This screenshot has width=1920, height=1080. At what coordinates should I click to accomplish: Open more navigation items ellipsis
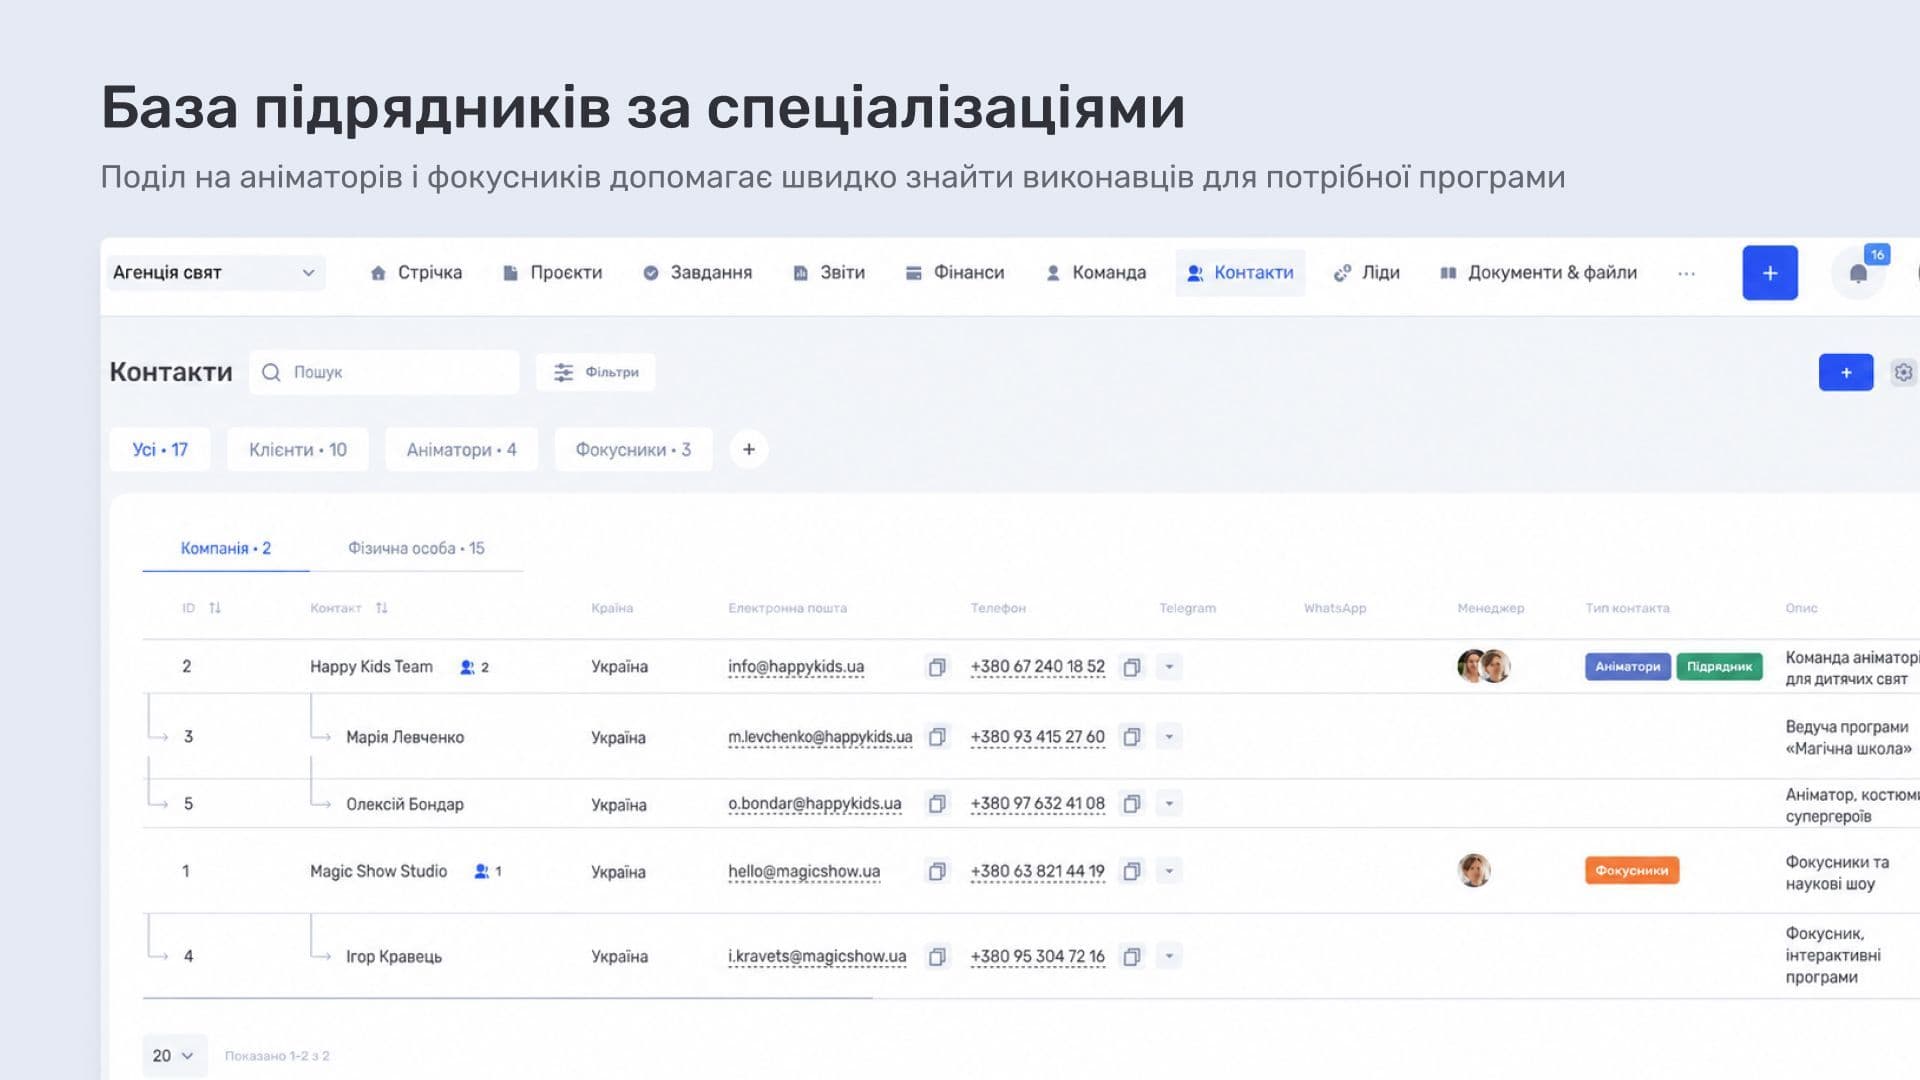pos(1686,273)
